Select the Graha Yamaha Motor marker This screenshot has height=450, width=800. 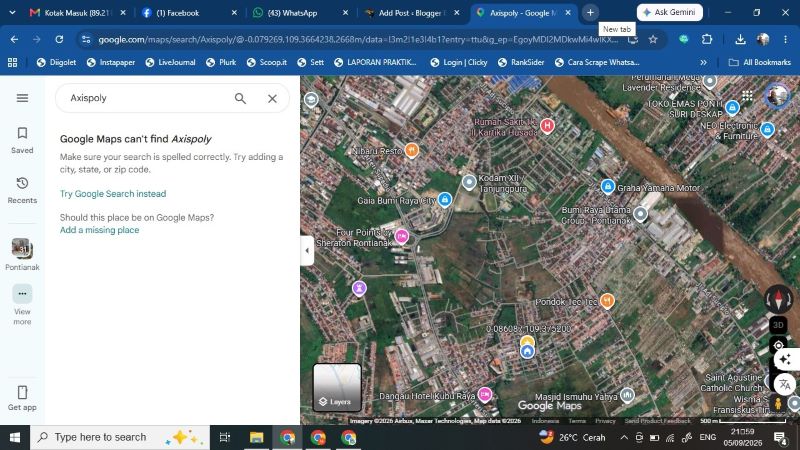607,187
